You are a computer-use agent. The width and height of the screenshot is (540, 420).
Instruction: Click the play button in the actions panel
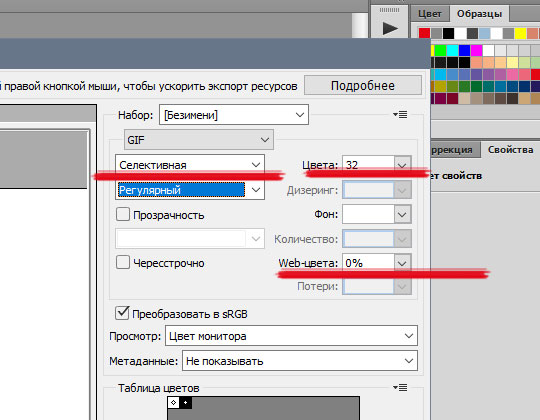(x=390, y=28)
